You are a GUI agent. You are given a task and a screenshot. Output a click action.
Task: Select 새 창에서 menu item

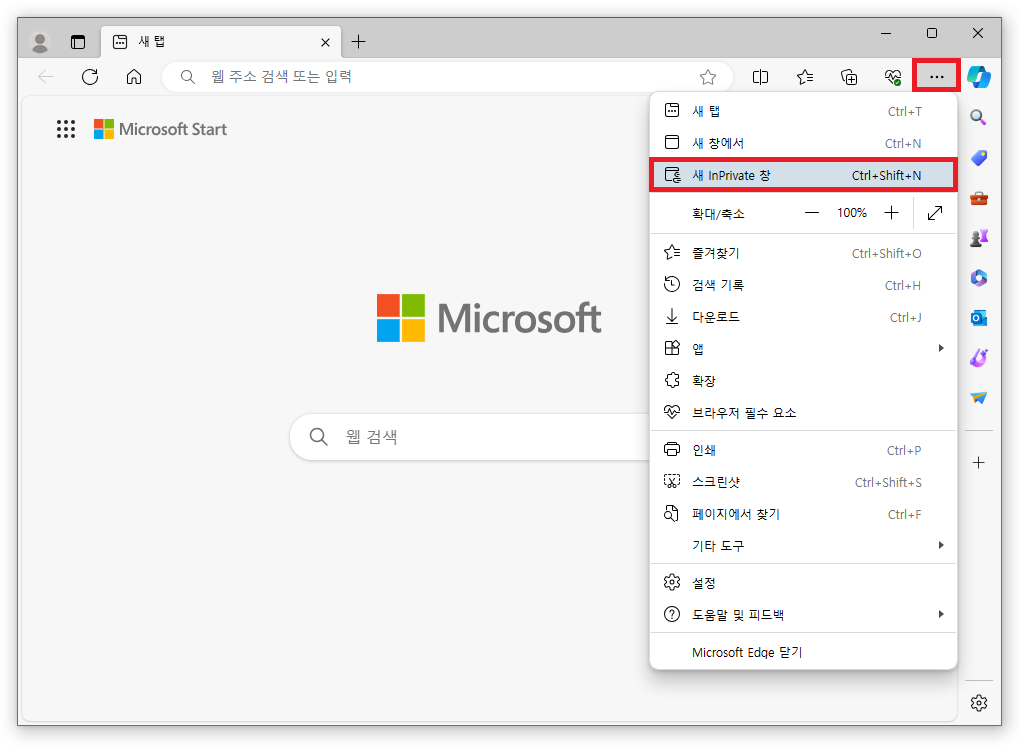(x=803, y=143)
